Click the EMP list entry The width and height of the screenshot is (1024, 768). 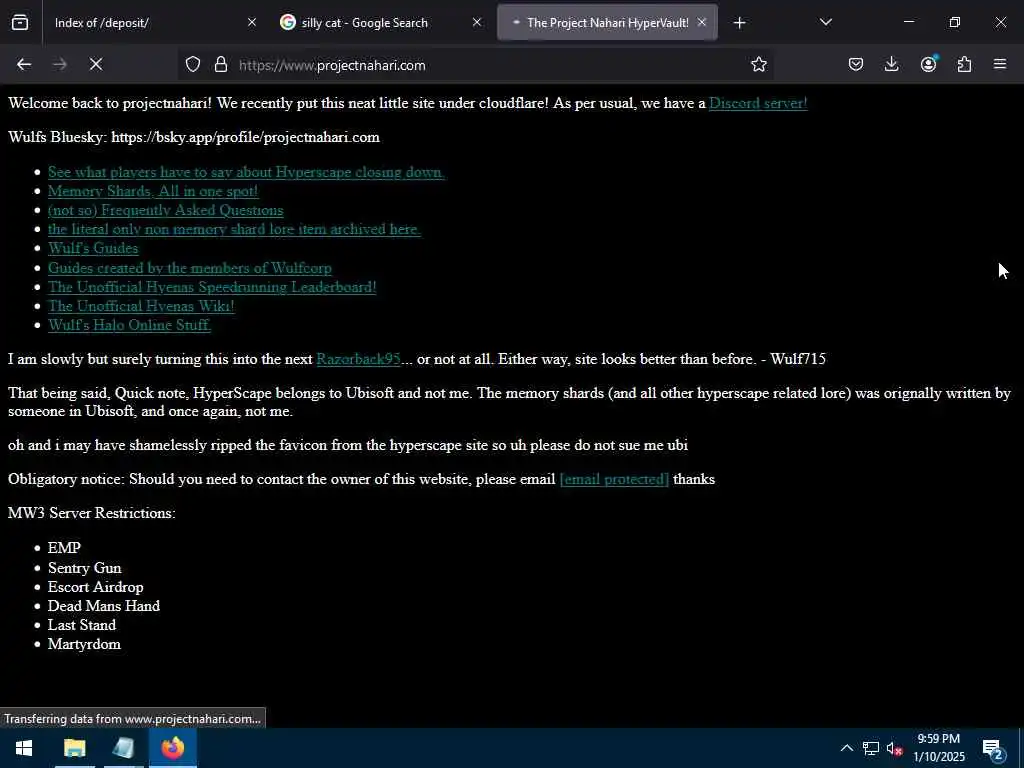64,548
